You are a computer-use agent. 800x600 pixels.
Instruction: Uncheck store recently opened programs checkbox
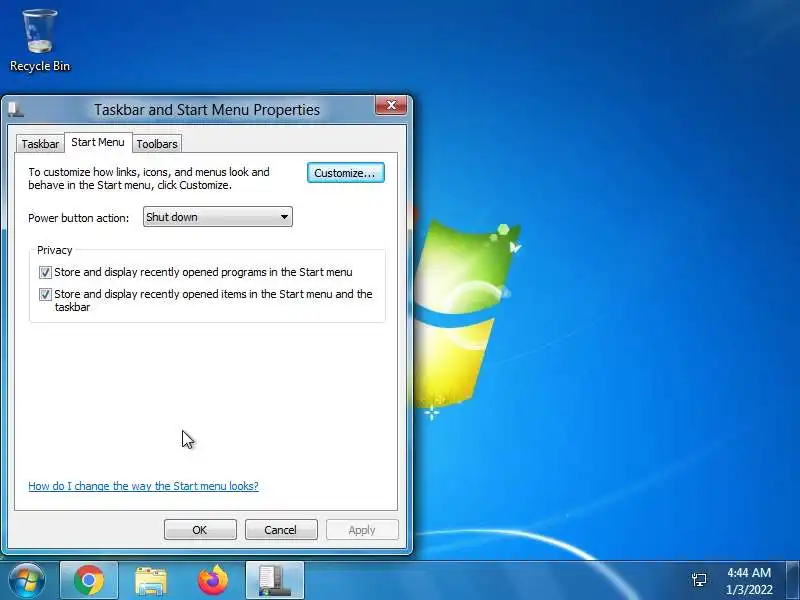point(45,272)
